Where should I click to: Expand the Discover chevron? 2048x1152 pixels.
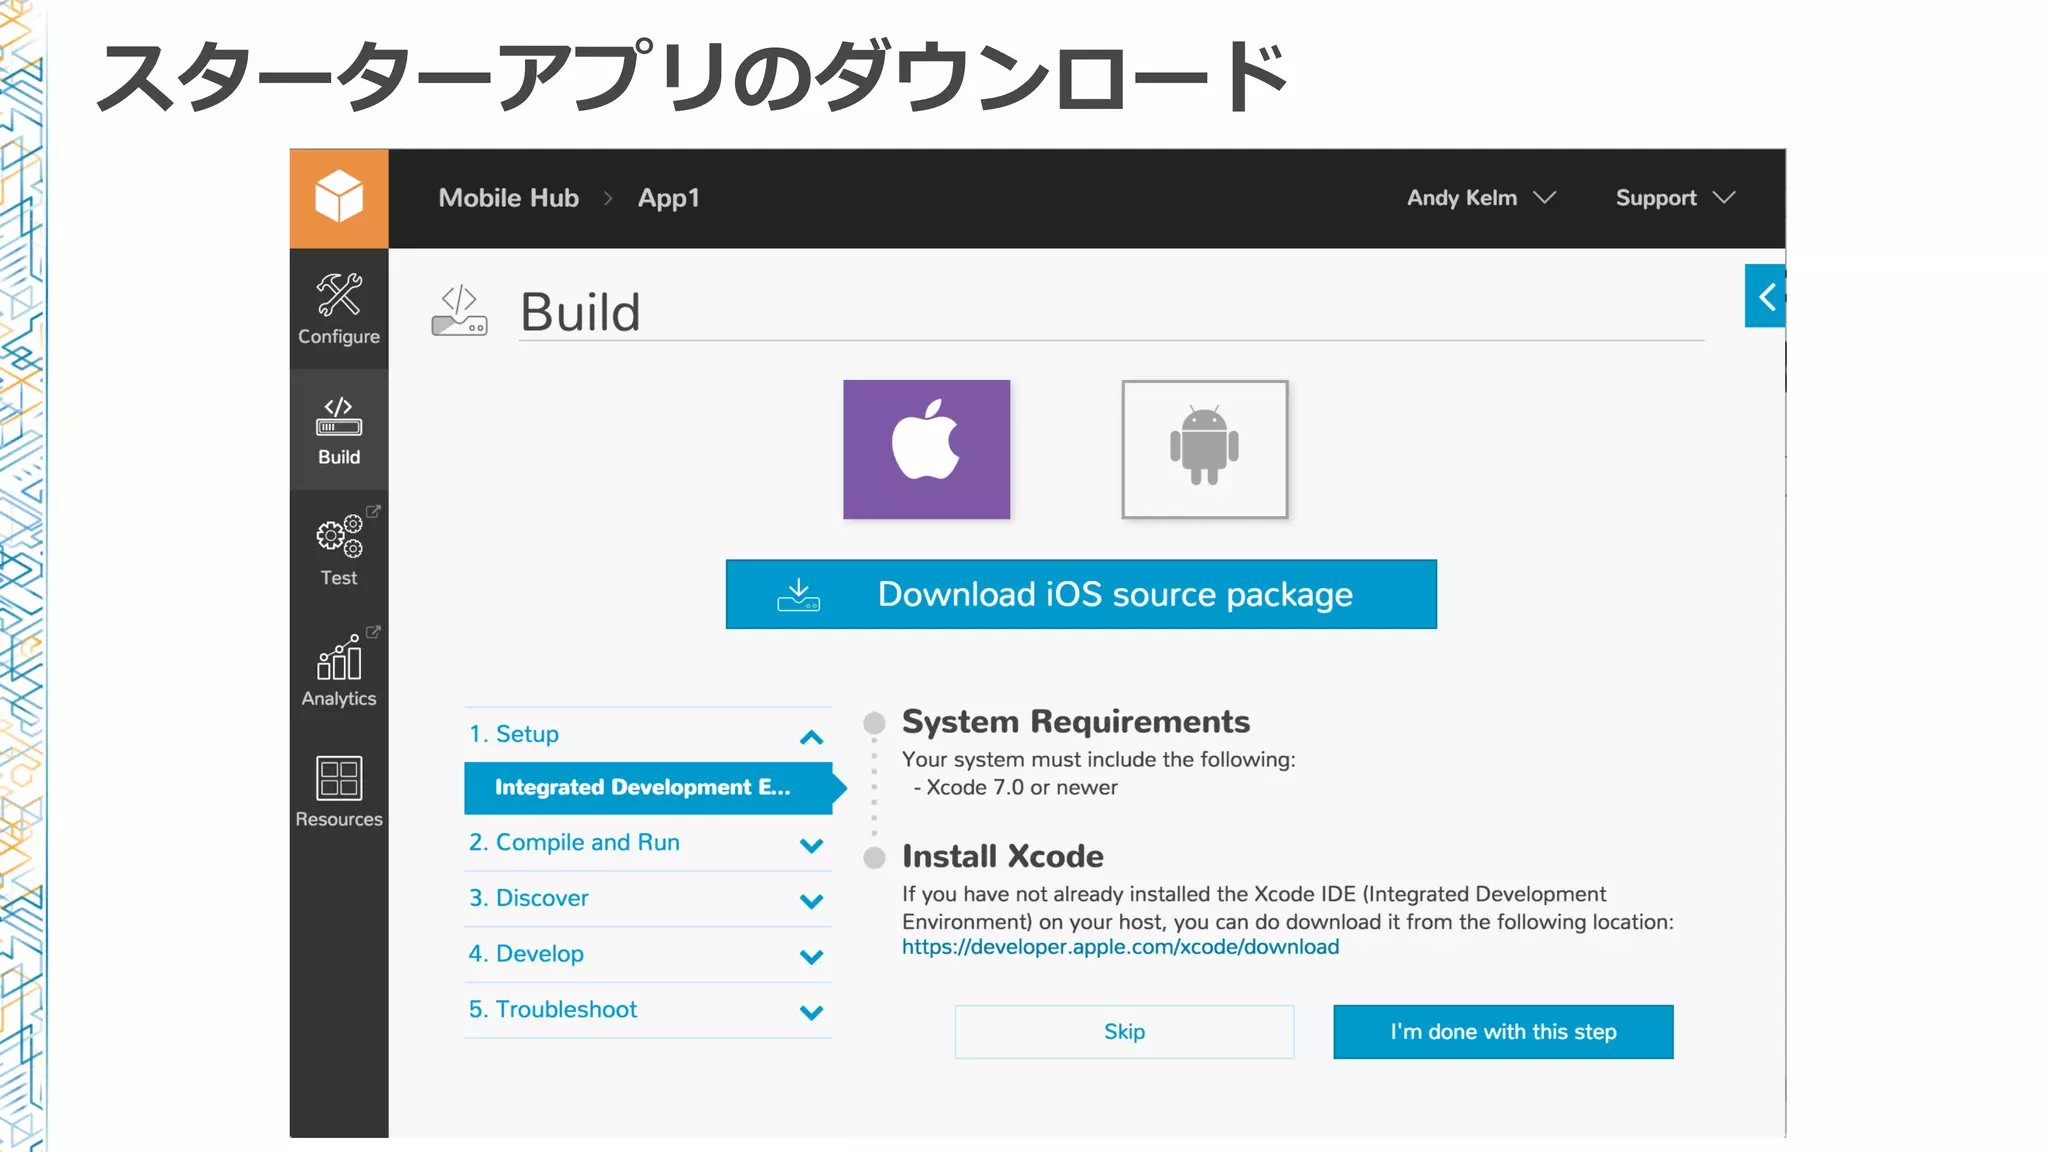[x=811, y=901]
